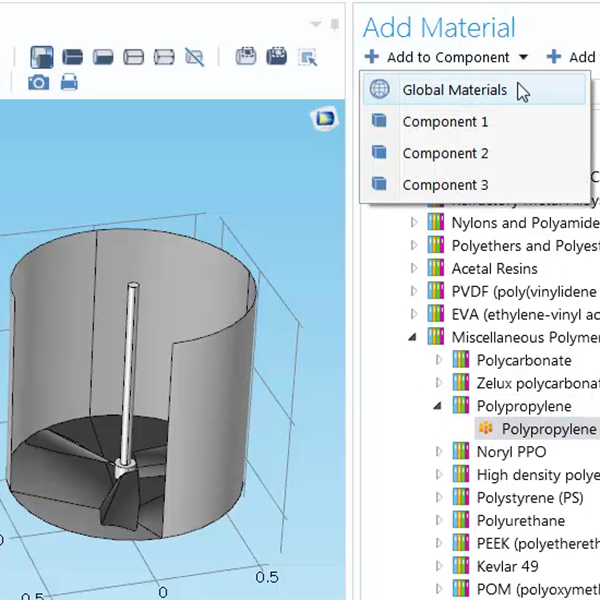600x600 pixels.
Task: Take an image snapshot with camera icon
Action: [38, 82]
